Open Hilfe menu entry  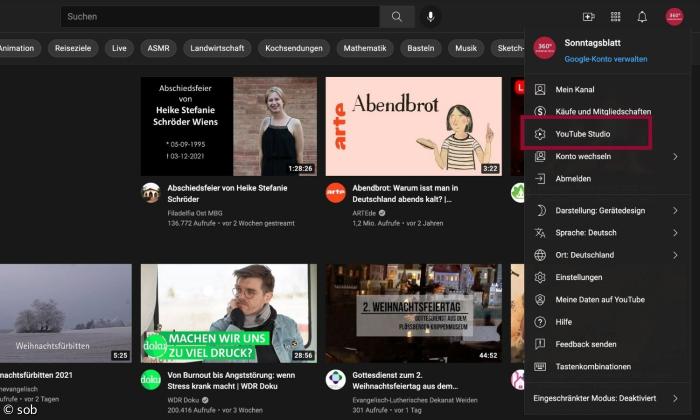tap(607, 322)
